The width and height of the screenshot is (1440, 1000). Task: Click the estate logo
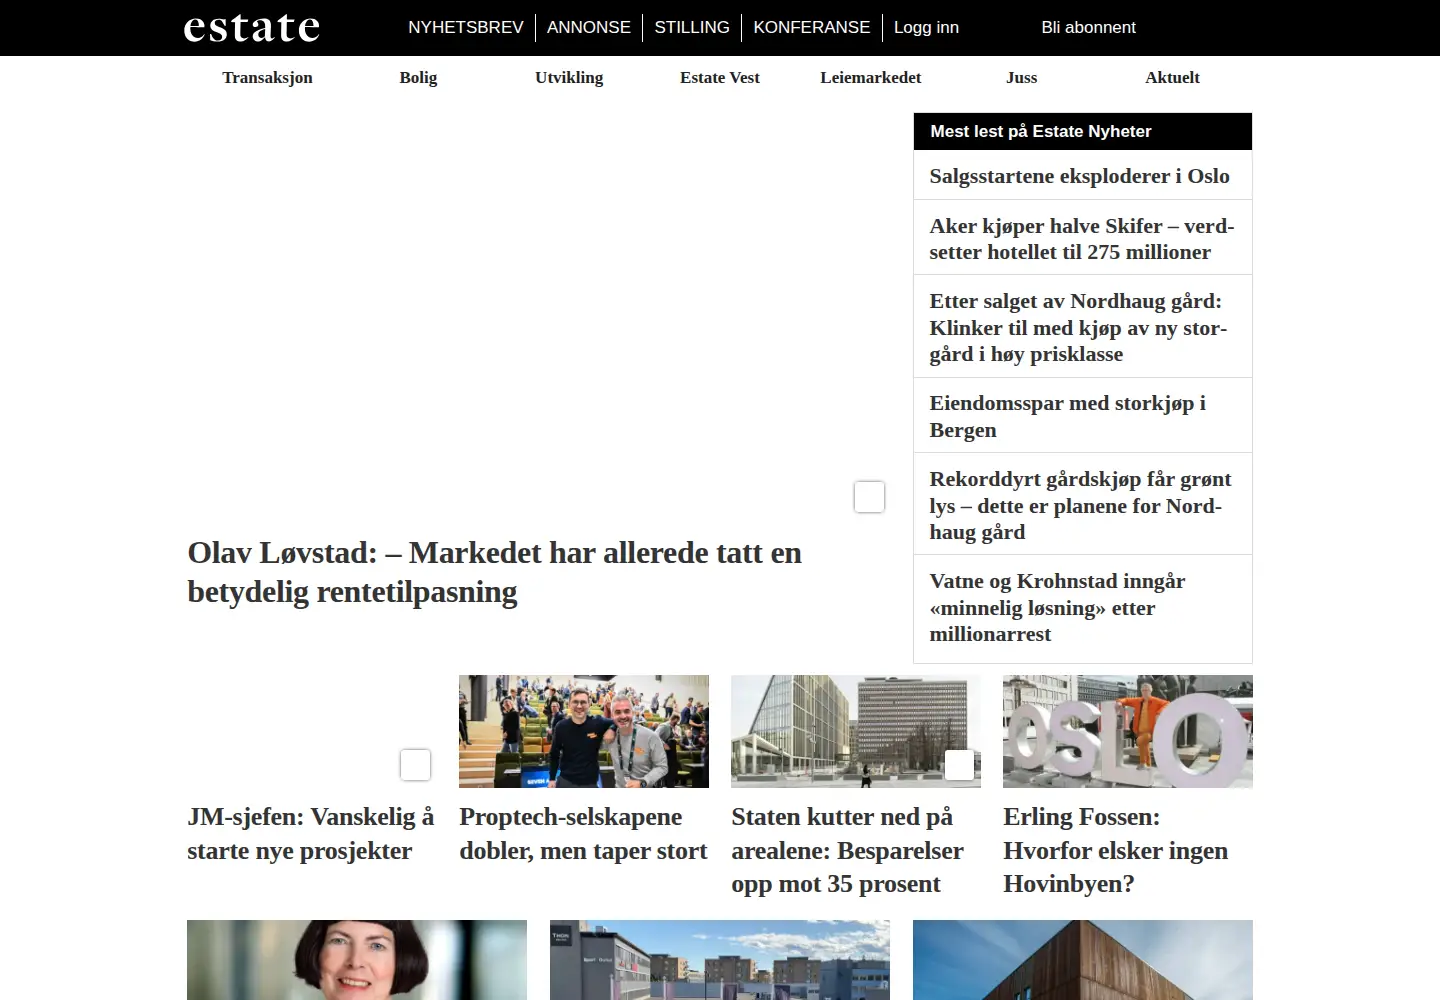(252, 27)
